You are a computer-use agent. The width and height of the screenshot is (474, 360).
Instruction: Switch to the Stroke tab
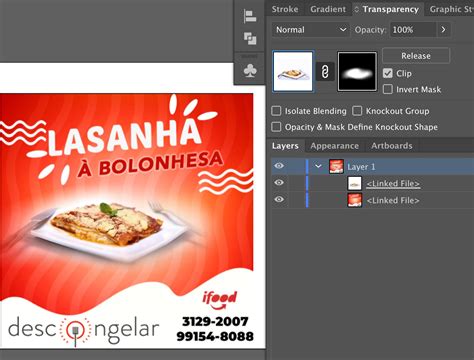(285, 9)
